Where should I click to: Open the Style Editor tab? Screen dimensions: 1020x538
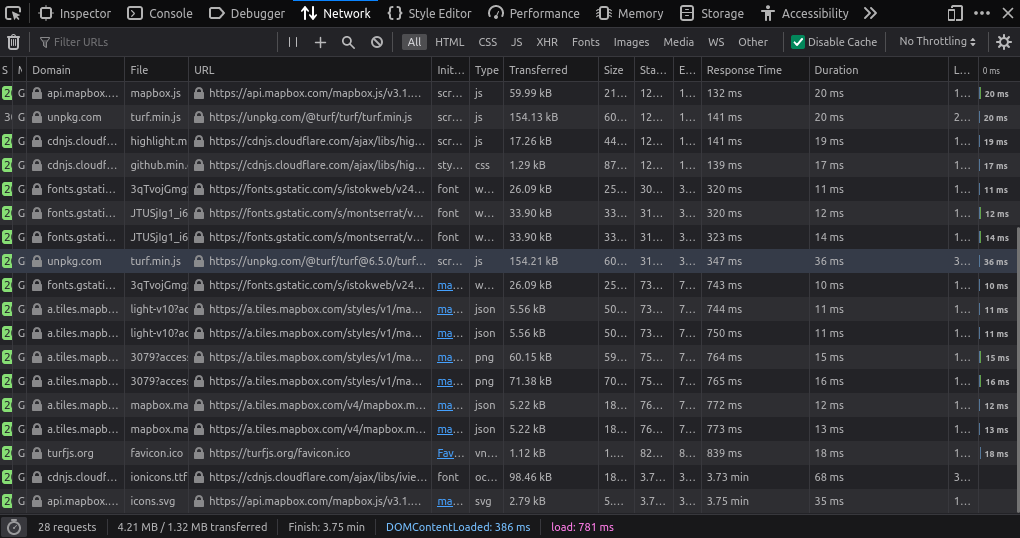429,13
